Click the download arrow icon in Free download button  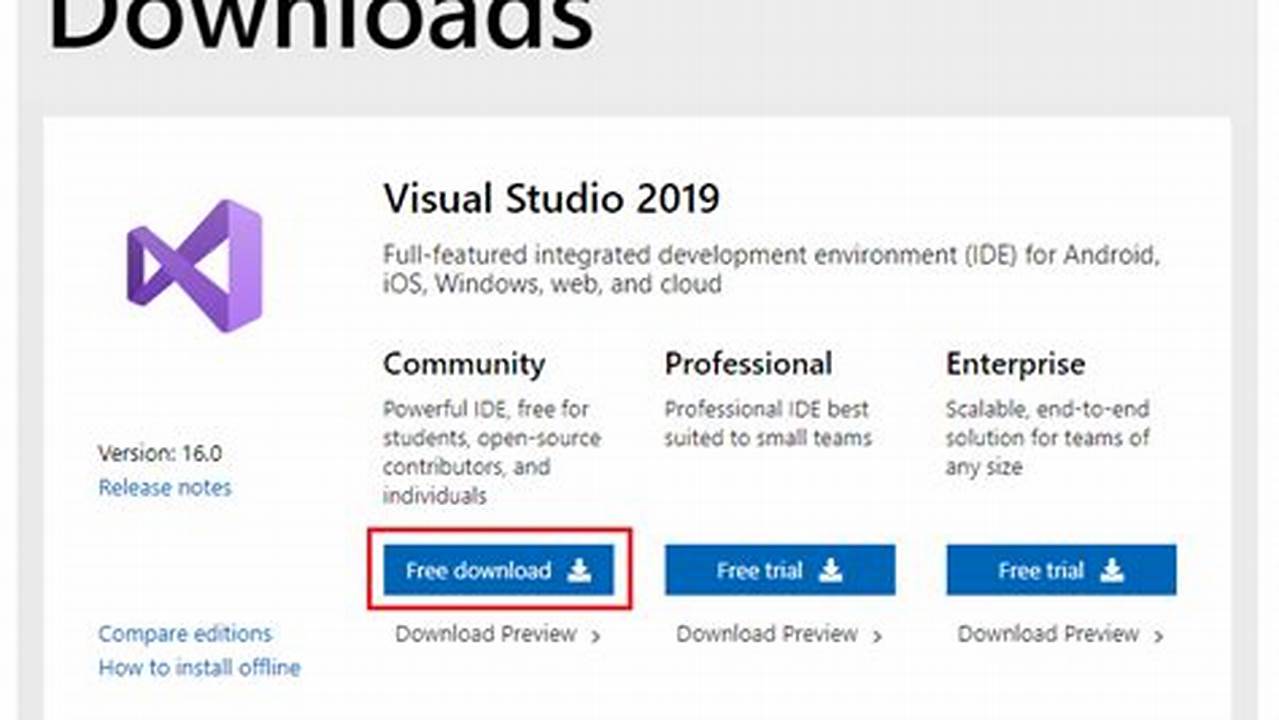coord(578,570)
